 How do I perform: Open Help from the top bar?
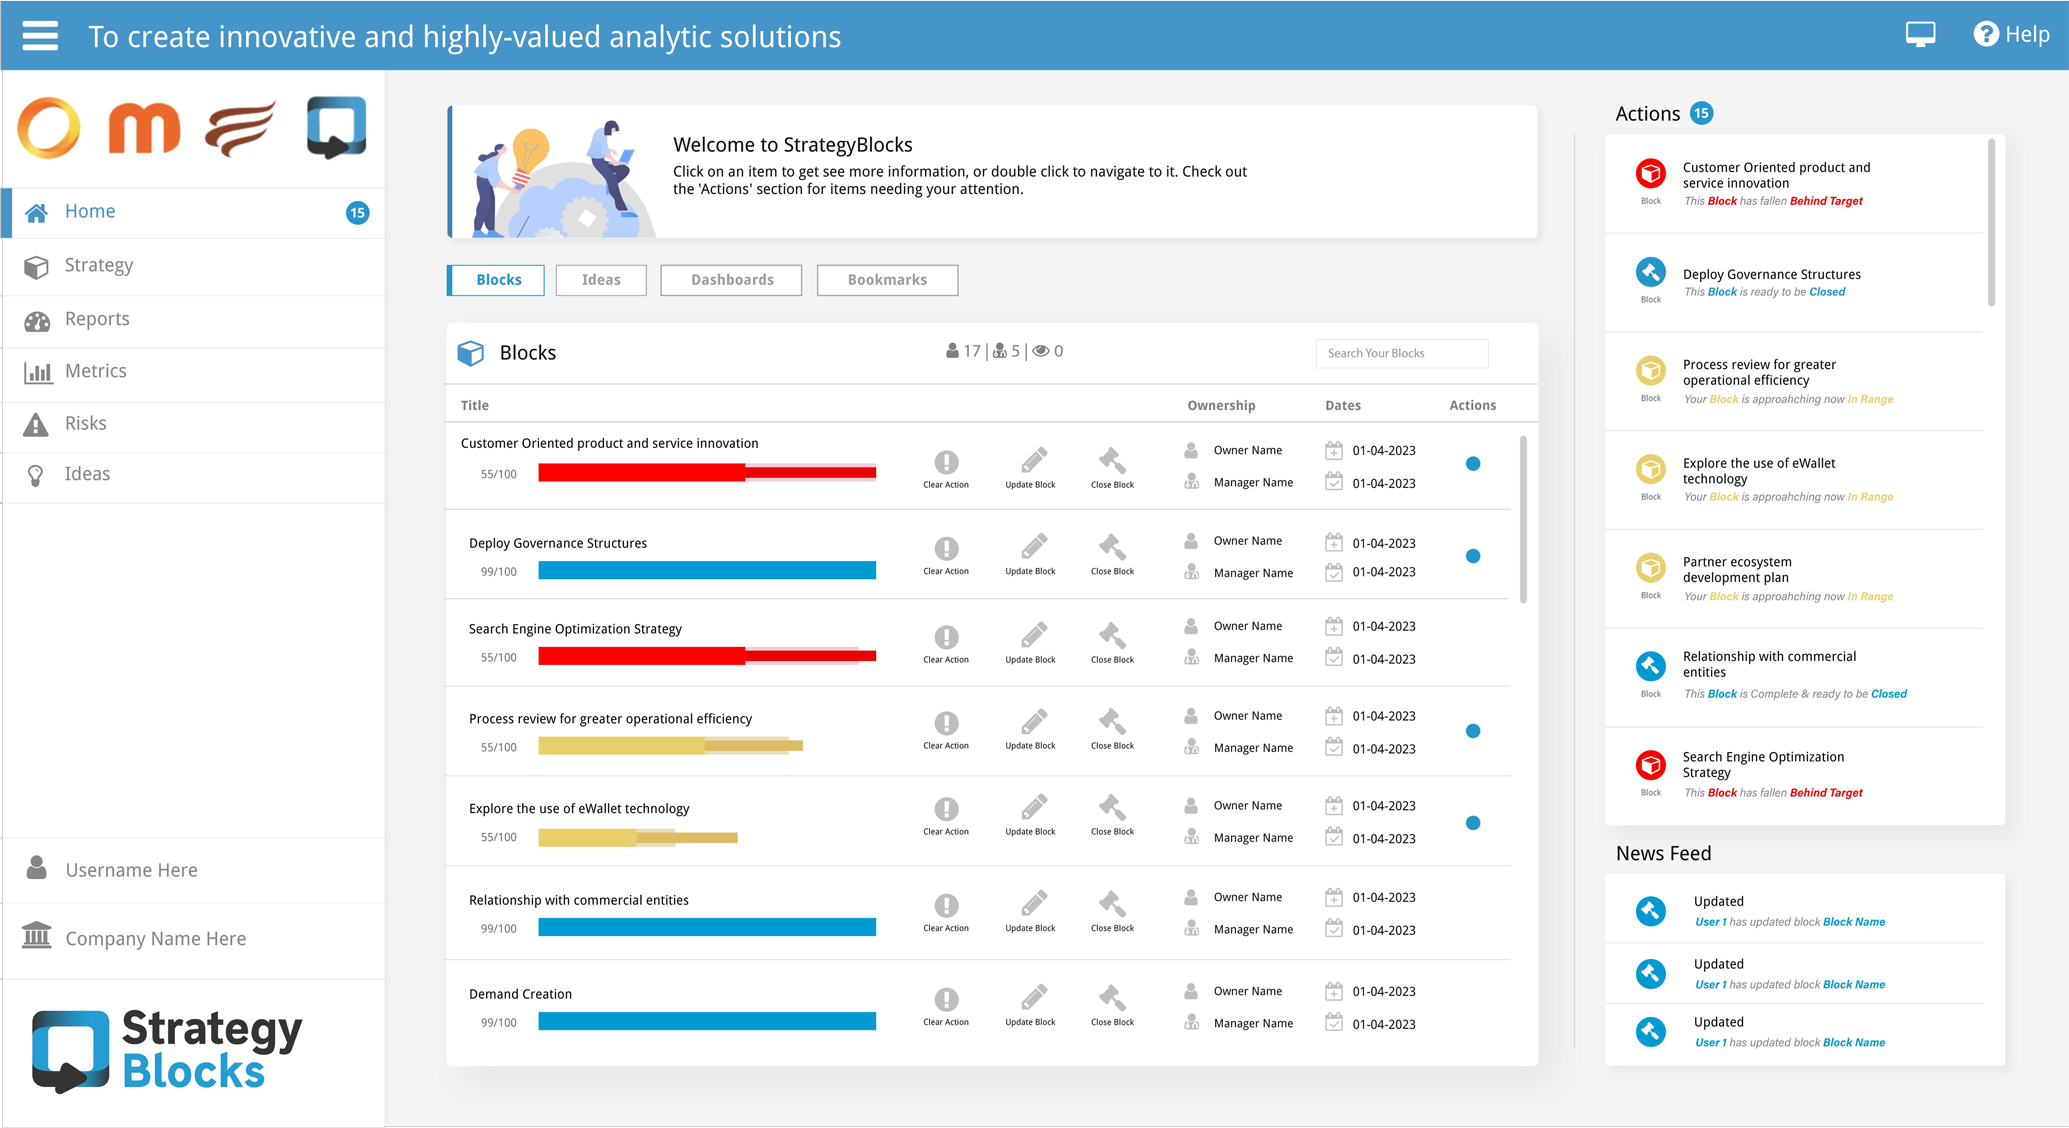pos(2011,34)
